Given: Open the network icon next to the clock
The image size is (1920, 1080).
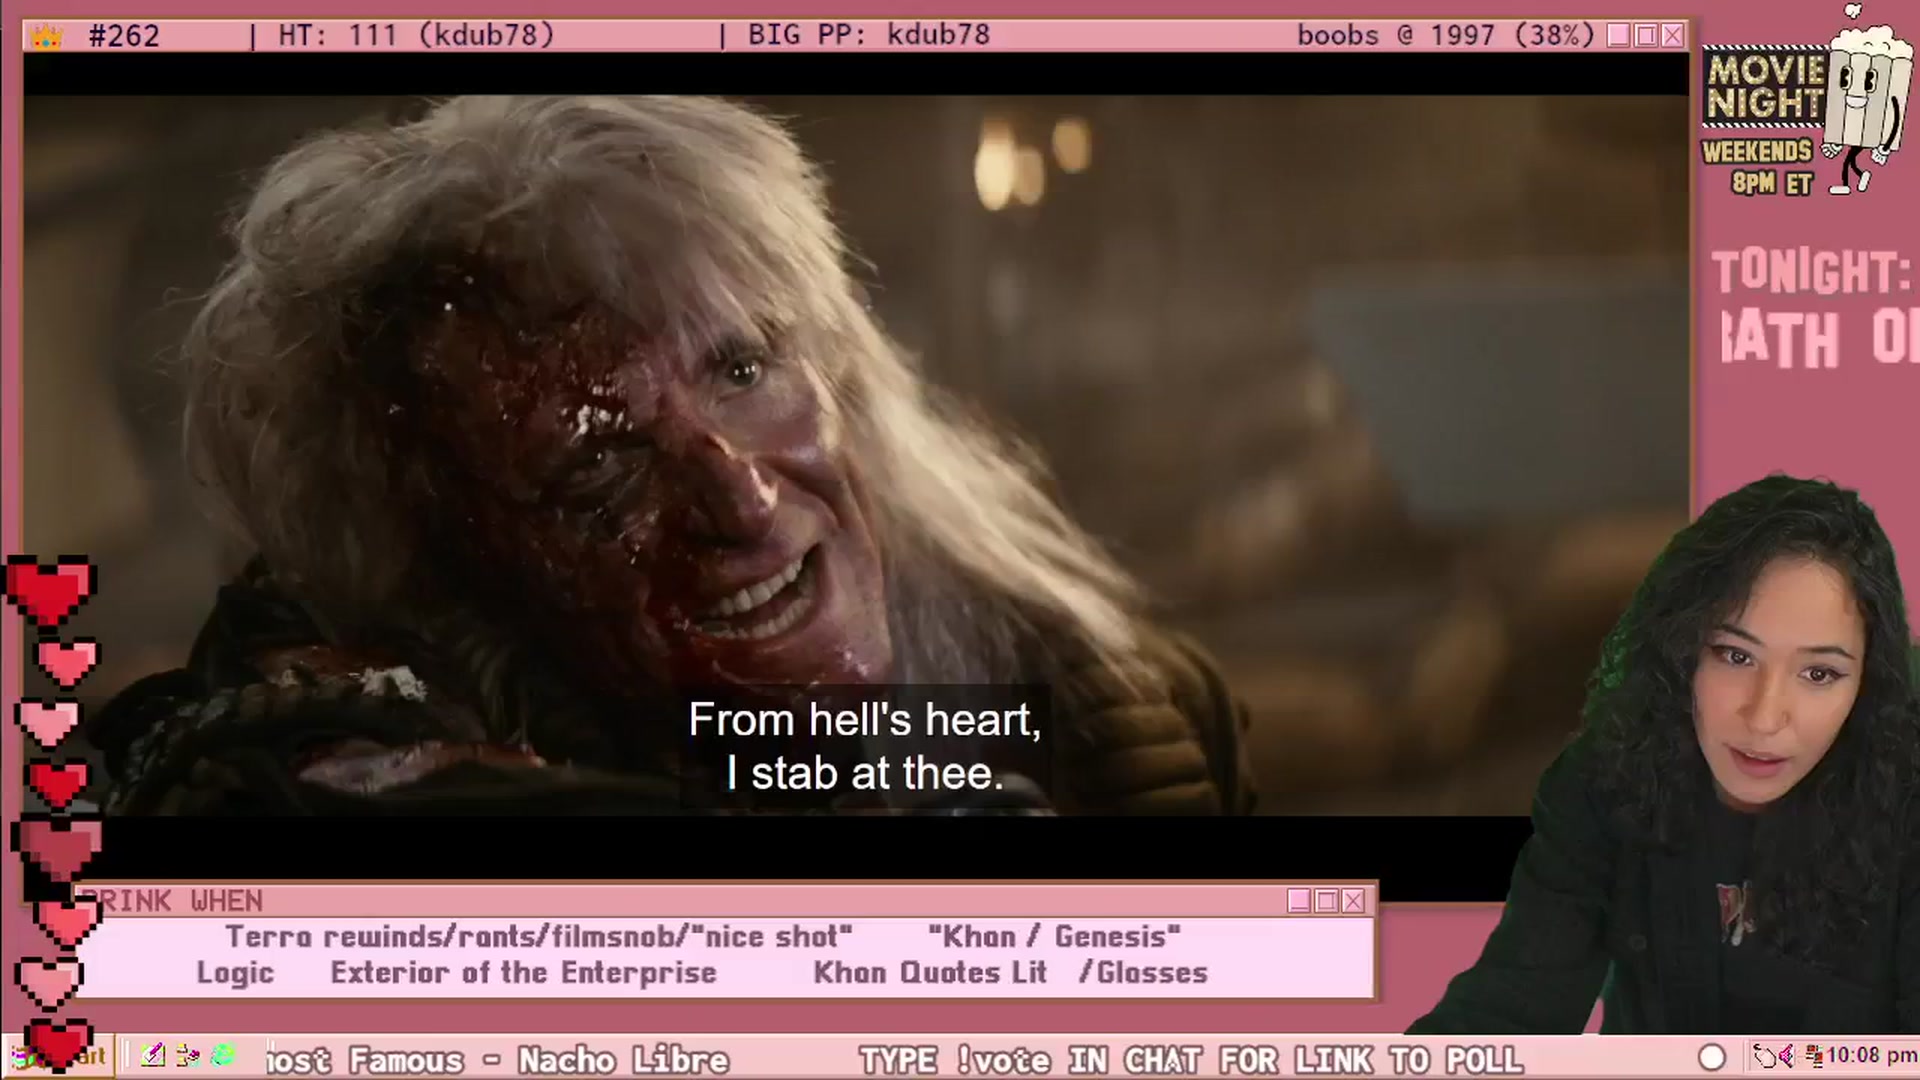Looking at the screenshot, I should tap(1813, 1056).
